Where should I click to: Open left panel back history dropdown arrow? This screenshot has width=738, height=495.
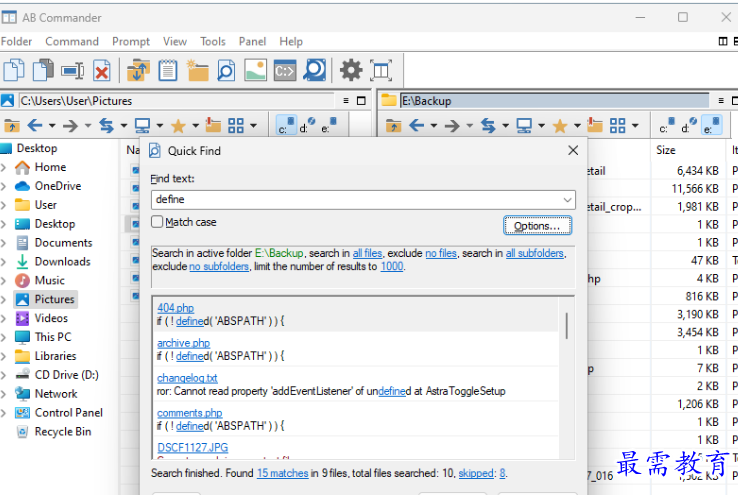tap(52, 126)
